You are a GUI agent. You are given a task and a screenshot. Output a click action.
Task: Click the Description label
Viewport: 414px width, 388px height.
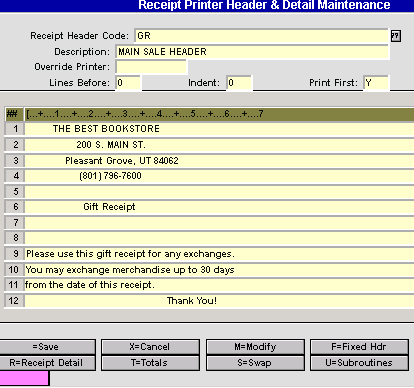[82, 52]
